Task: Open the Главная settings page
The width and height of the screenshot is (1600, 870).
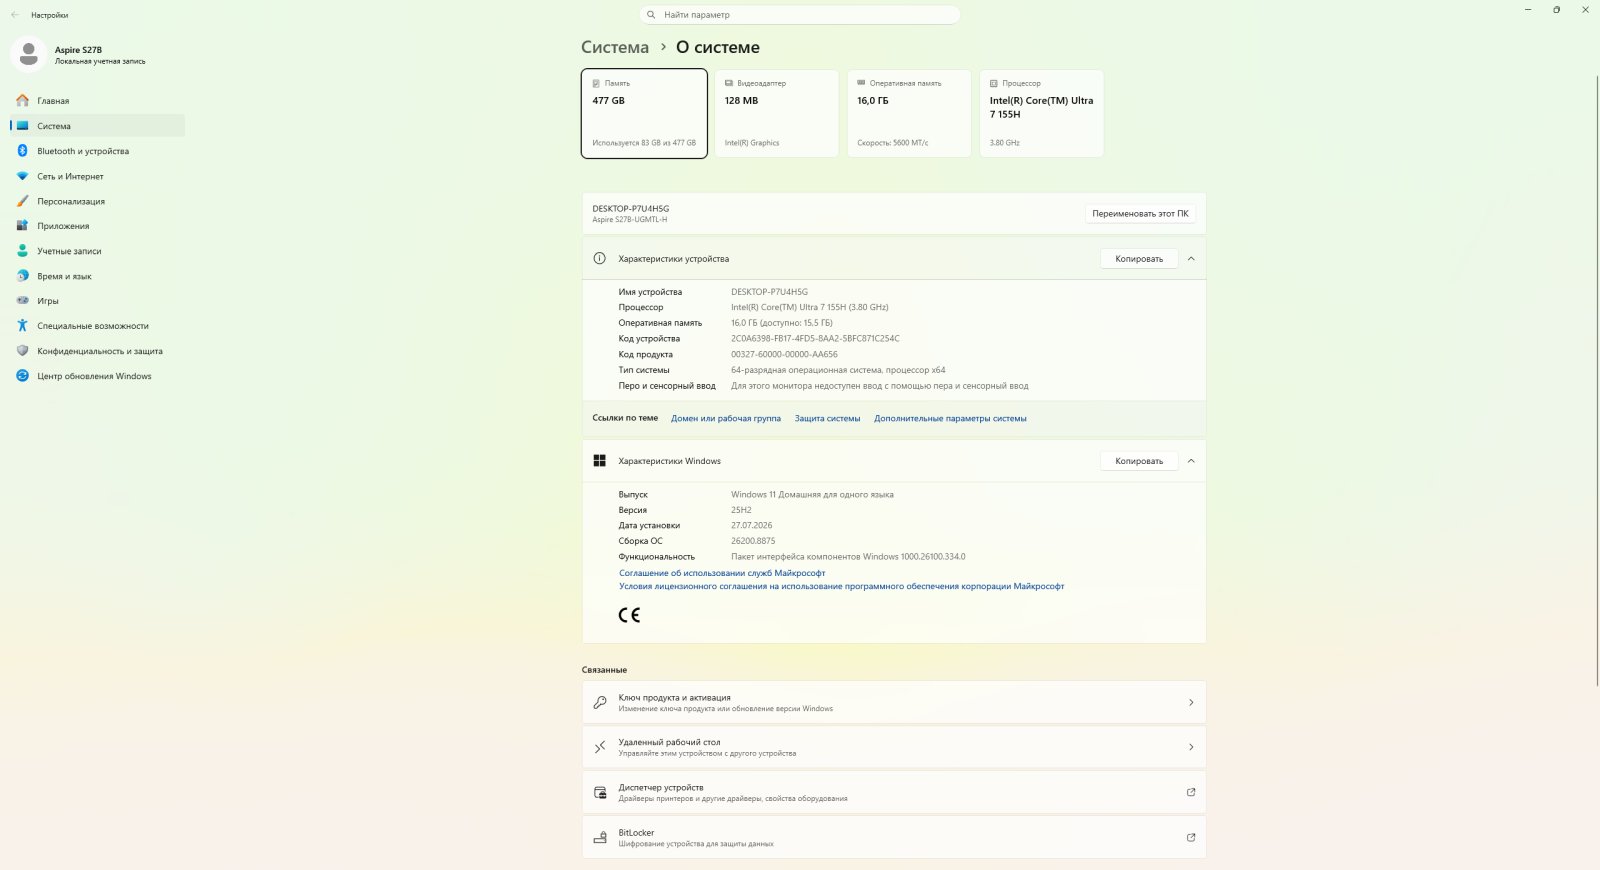Action: (x=98, y=101)
